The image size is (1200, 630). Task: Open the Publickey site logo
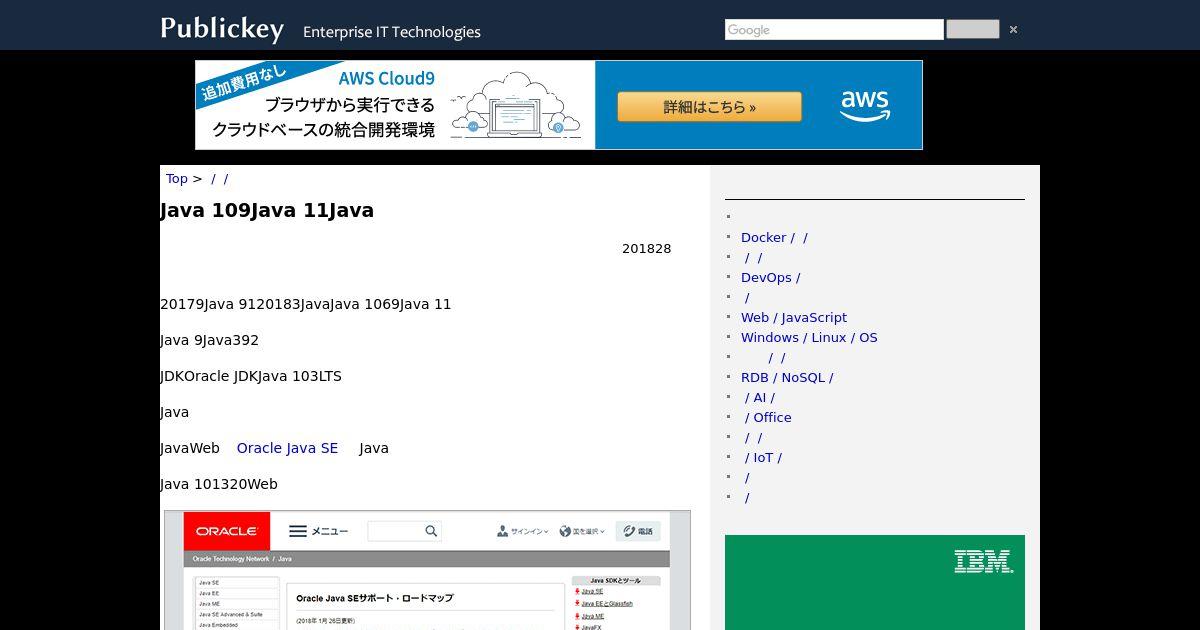(222, 29)
